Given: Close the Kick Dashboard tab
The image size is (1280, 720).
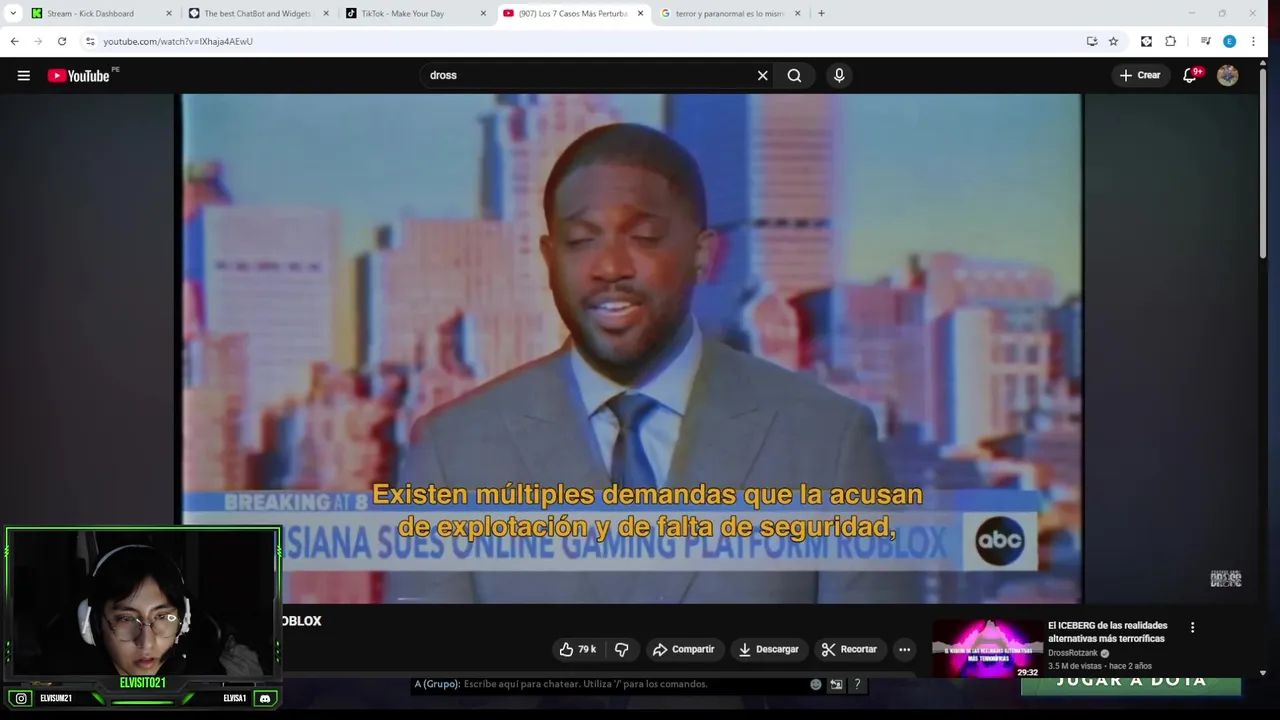Looking at the screenshot, I should coord(168,13).
